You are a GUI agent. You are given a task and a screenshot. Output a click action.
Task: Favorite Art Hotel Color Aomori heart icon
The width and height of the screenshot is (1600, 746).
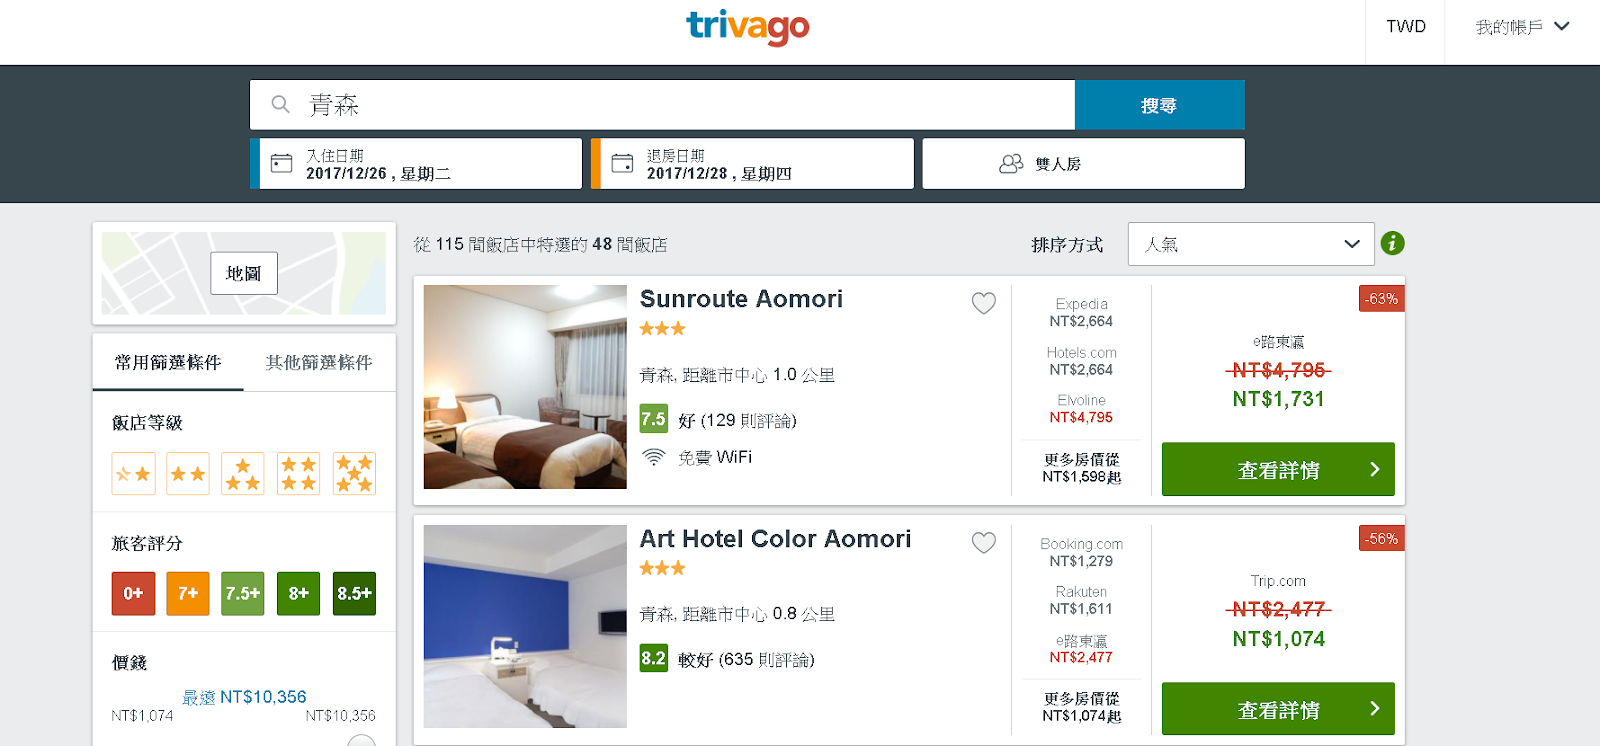point(984,542)
